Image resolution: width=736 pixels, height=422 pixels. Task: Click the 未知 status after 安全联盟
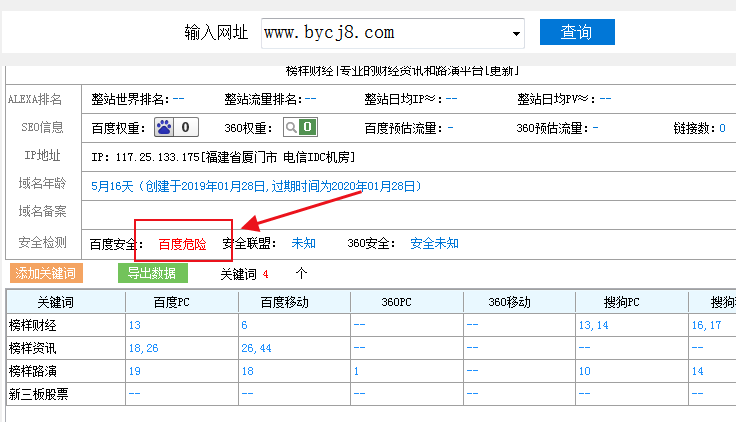[x=303, y=243]
